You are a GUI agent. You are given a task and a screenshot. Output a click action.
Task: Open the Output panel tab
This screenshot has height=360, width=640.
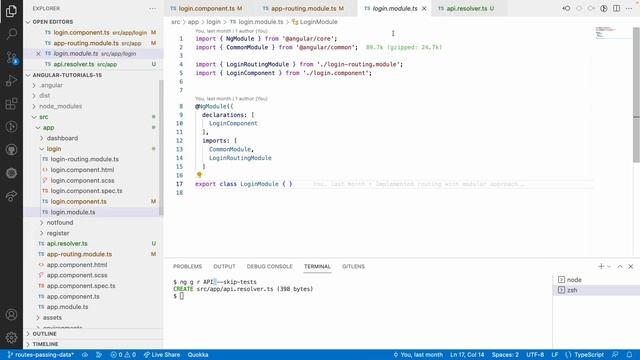point(224,267)
